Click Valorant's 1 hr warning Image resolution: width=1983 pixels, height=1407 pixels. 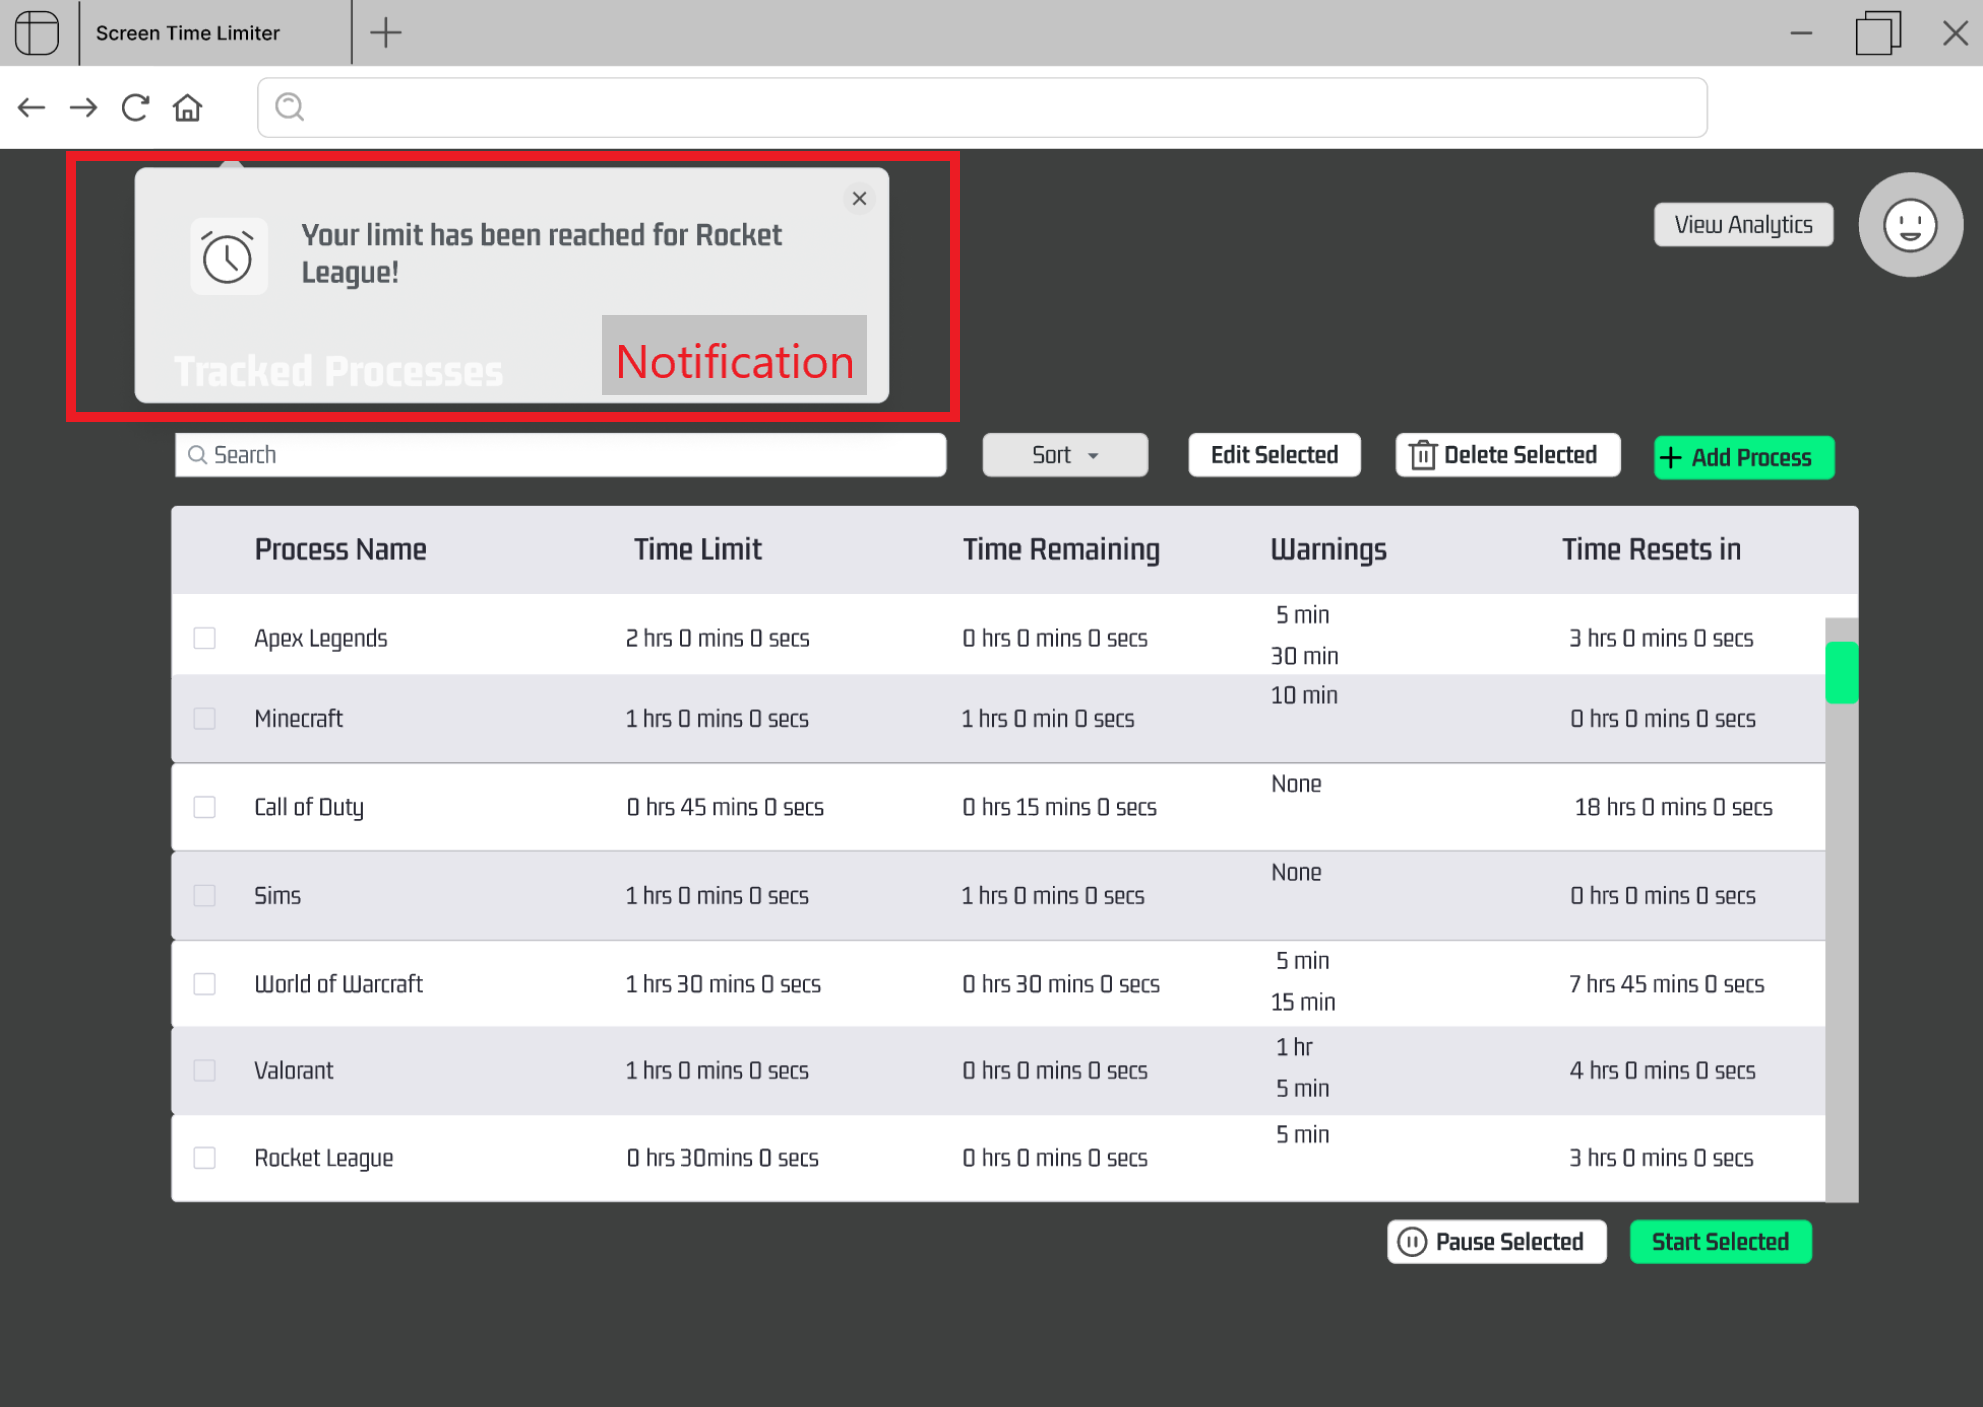pyautogui.click(x=1294, y=1047)
